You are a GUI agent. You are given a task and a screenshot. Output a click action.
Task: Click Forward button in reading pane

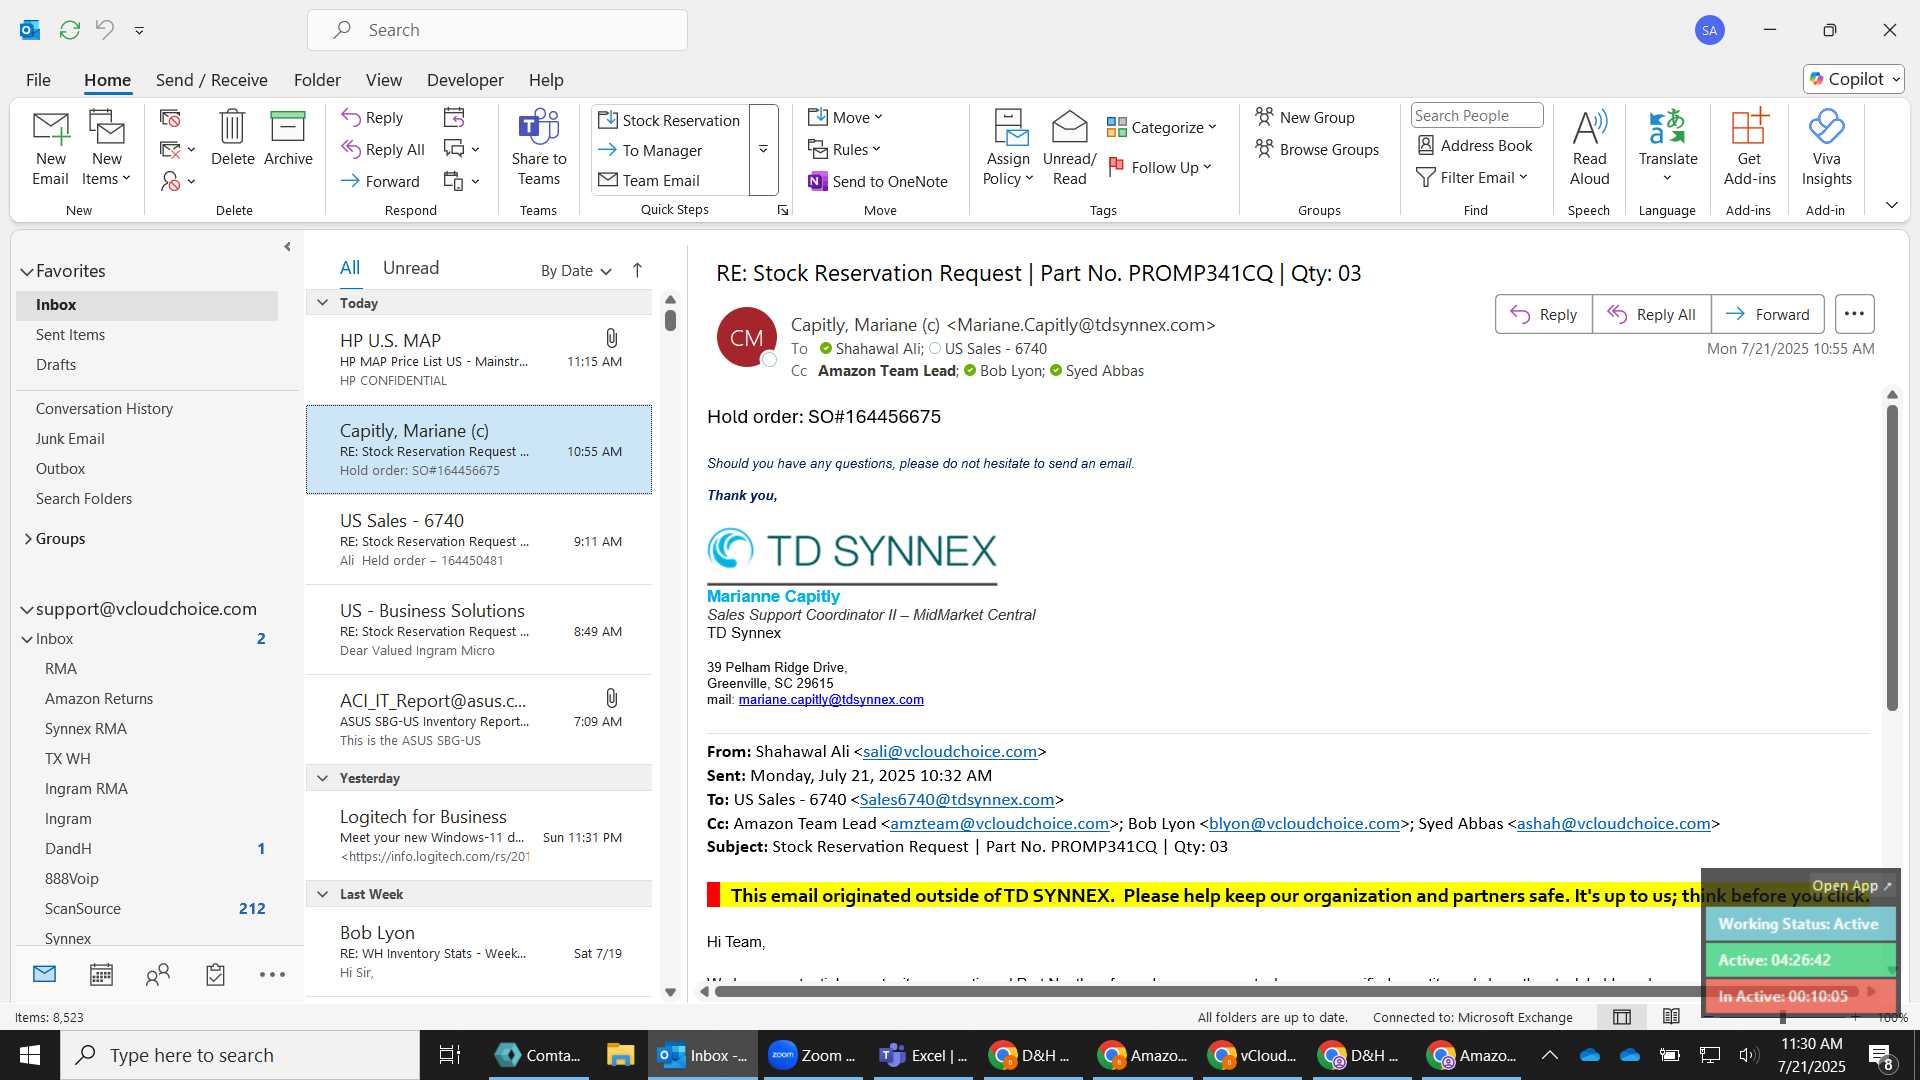1767,314
